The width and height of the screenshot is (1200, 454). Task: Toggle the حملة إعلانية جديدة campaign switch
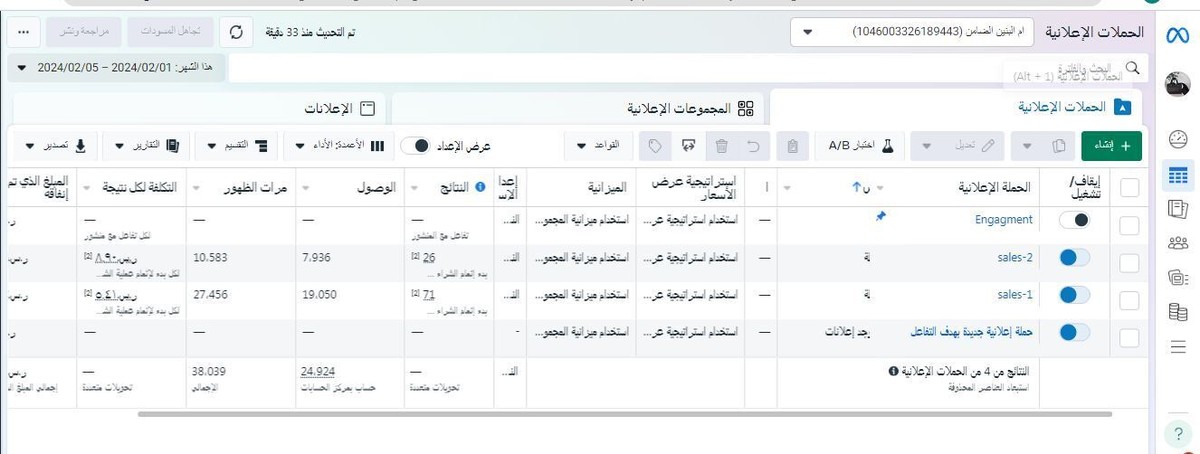tap(1074, 332)
